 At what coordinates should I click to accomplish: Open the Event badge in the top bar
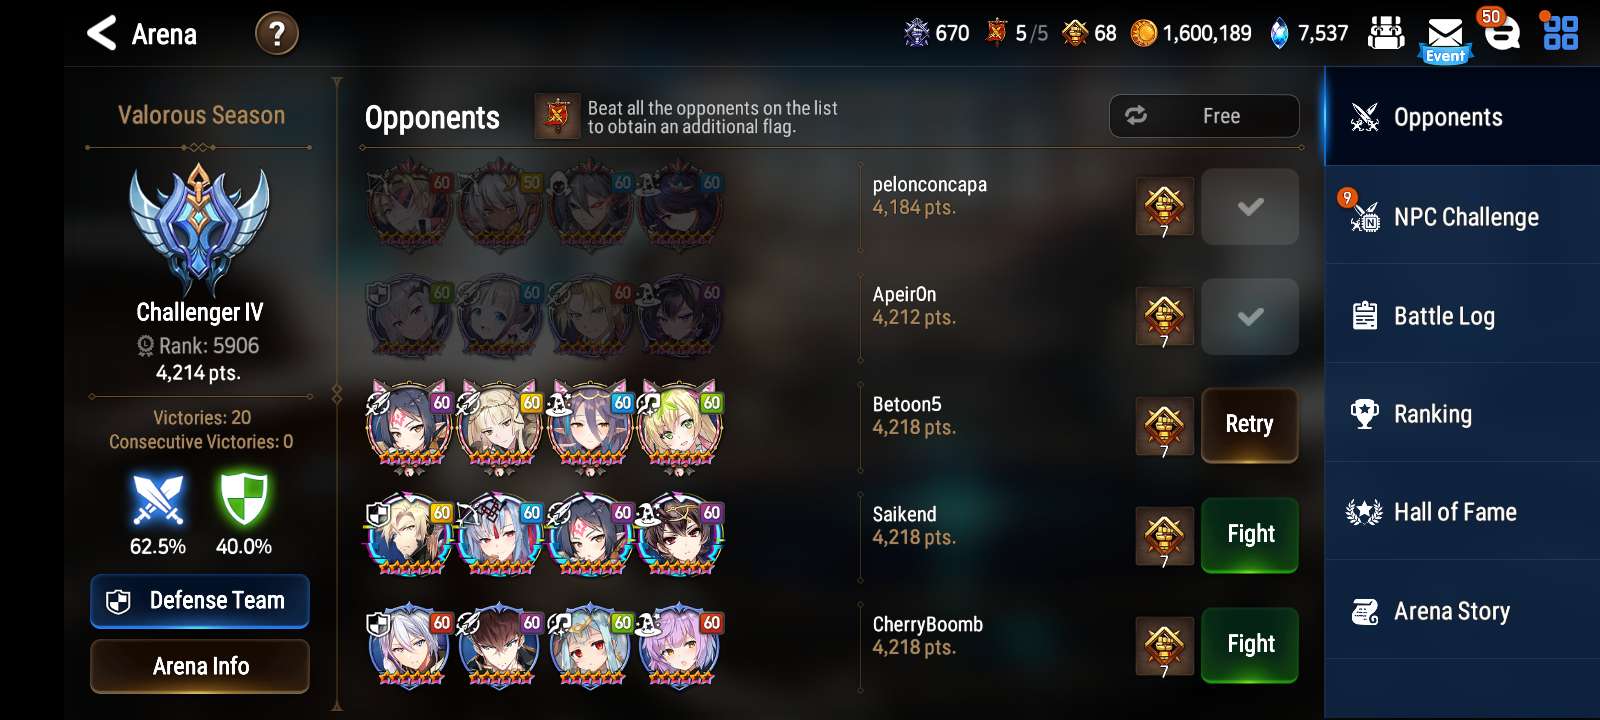(1445, 56)
